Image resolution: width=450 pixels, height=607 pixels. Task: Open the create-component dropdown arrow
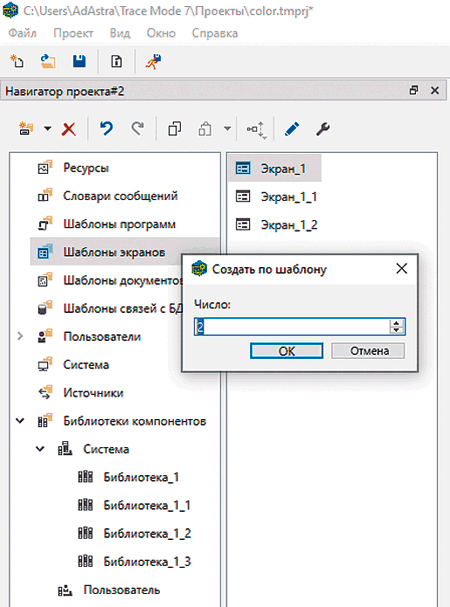pos(47,129)
